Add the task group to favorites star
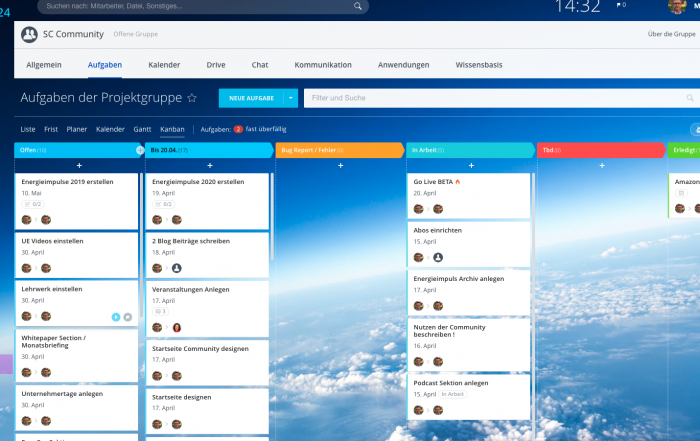Viewport: 700px width, 441px height. [x=192, y=98]
